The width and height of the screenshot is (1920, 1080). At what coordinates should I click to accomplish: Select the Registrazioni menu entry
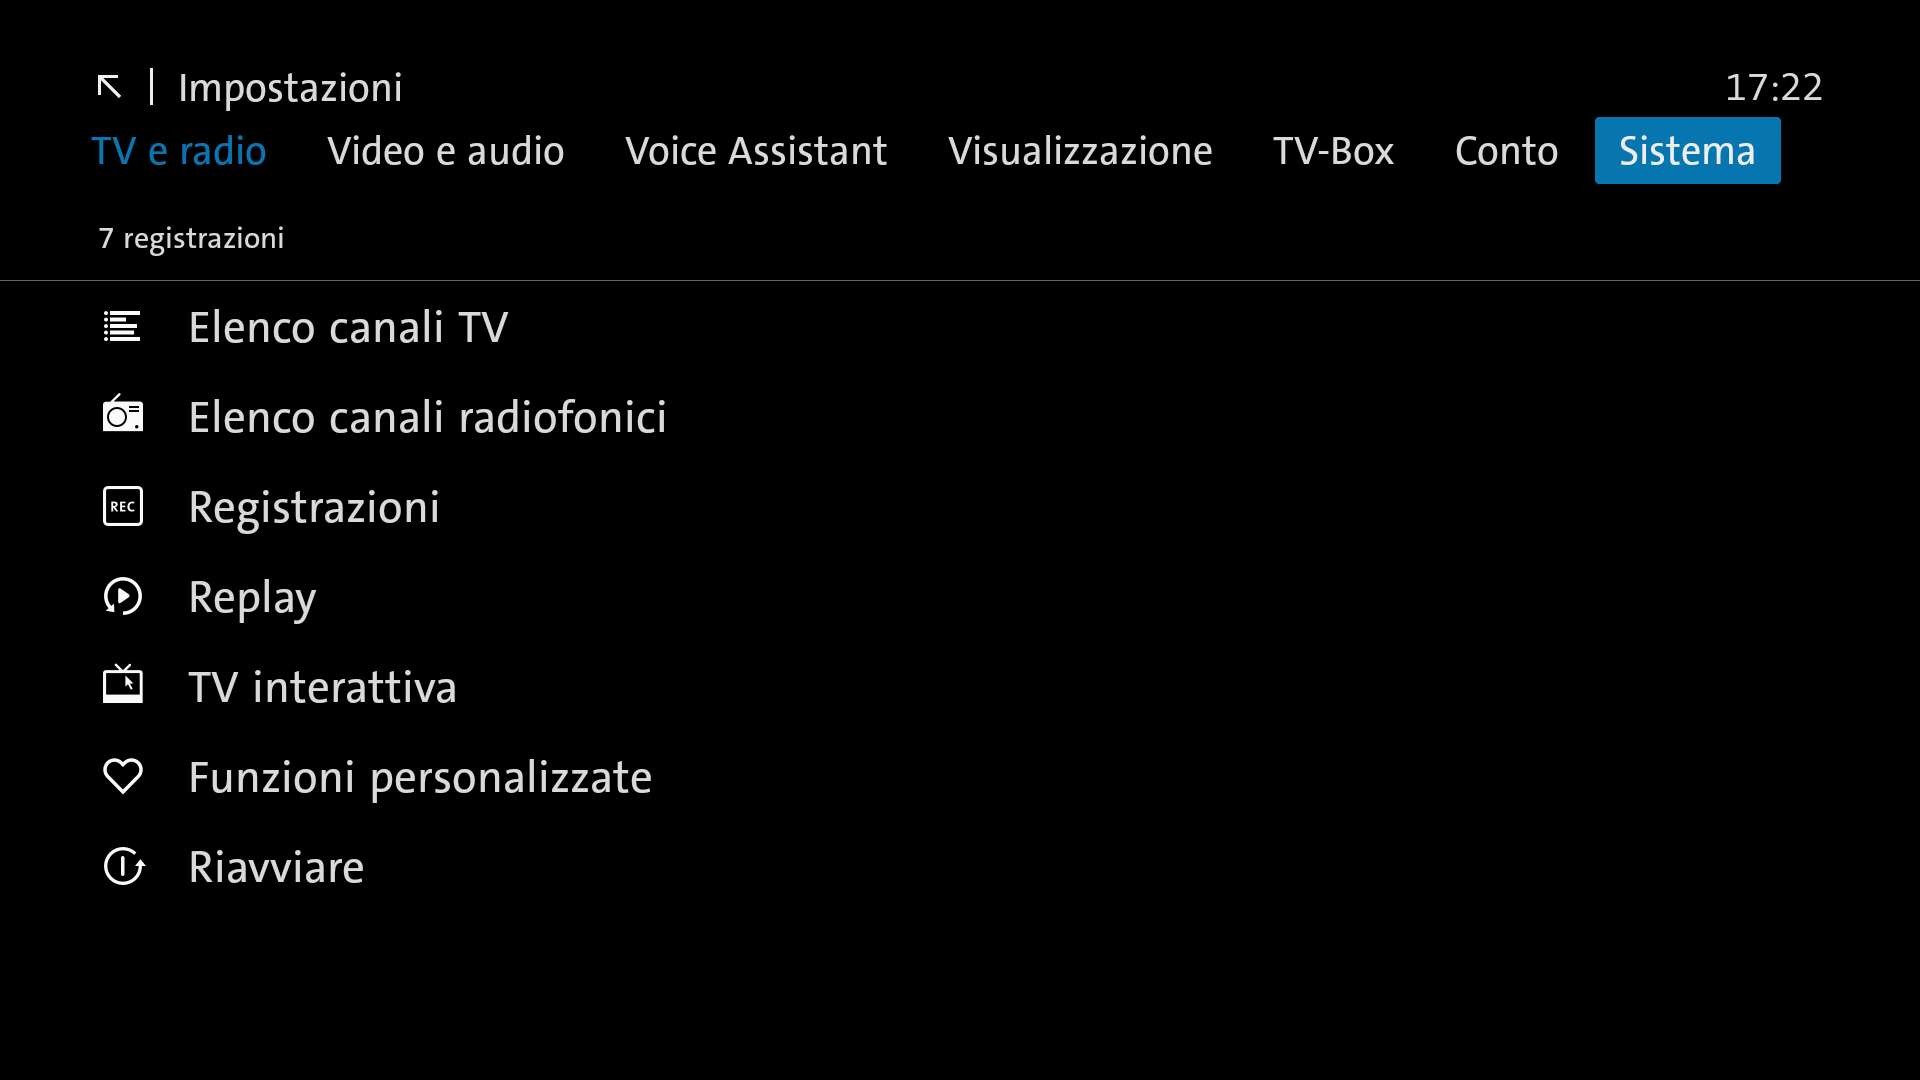pyautogui.click(x=314, y=508)
